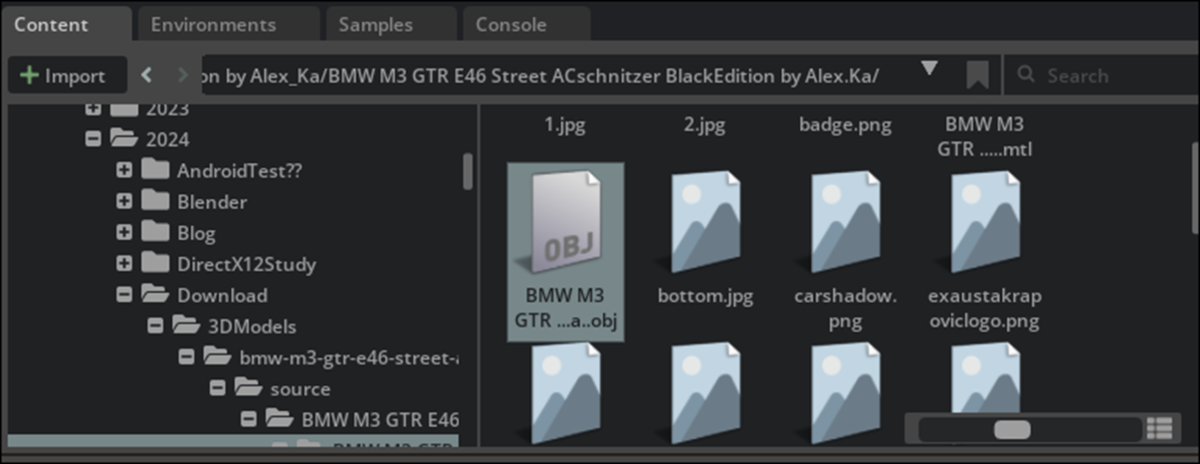Click the 2.jpg file name

pyautogui.click(x=705, y=125)
